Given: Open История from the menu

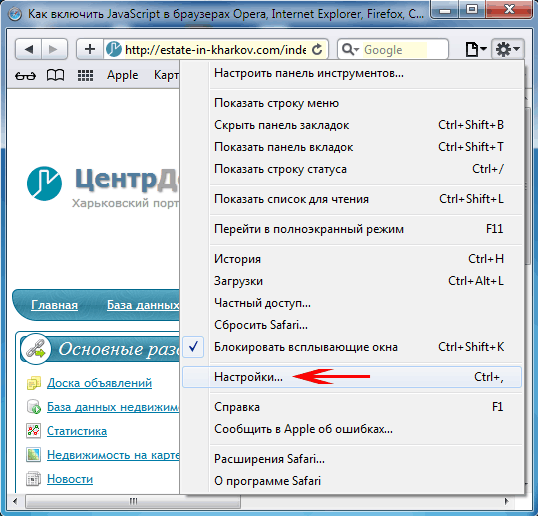Looking at the screenshot, I should click(x=352, y=259).
